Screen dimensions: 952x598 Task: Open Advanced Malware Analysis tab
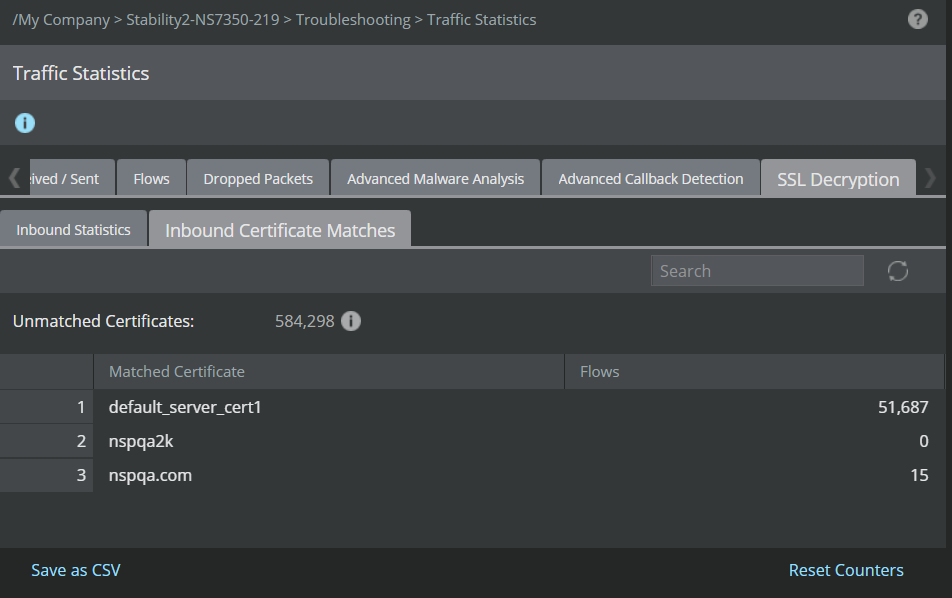tap(435, 178)
